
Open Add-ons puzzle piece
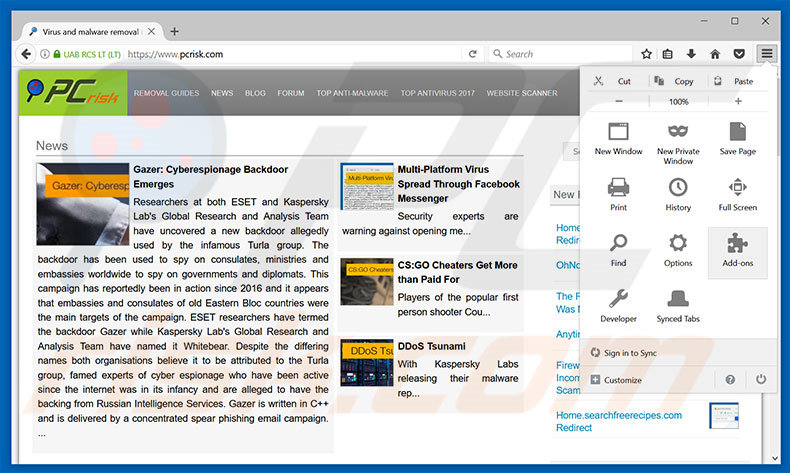coord(738,252)
